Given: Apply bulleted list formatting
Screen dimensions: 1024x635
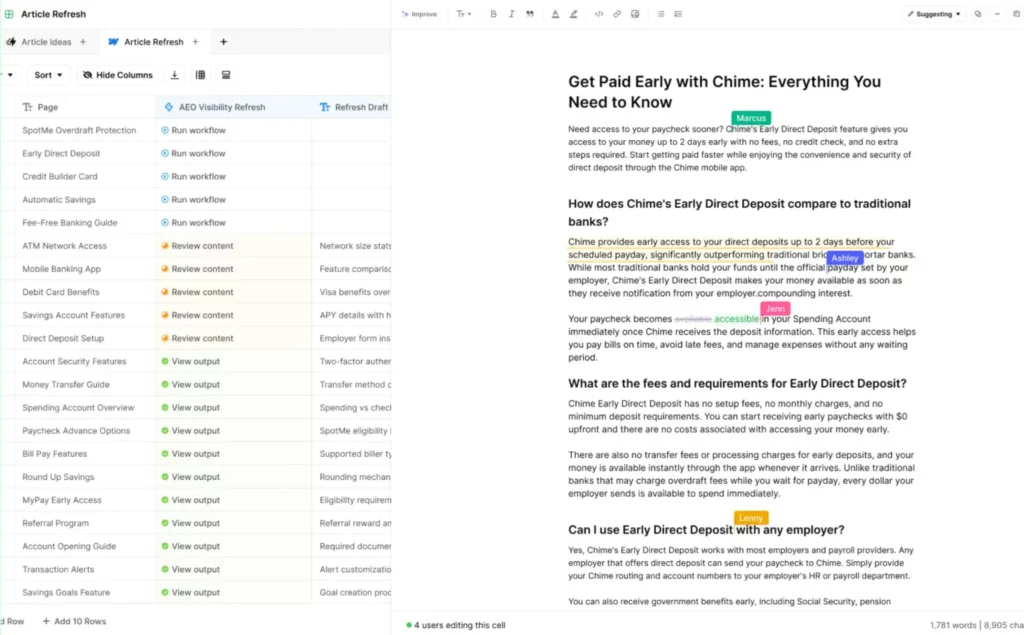Looking at the screenshot, I should [x=660, y=14].
